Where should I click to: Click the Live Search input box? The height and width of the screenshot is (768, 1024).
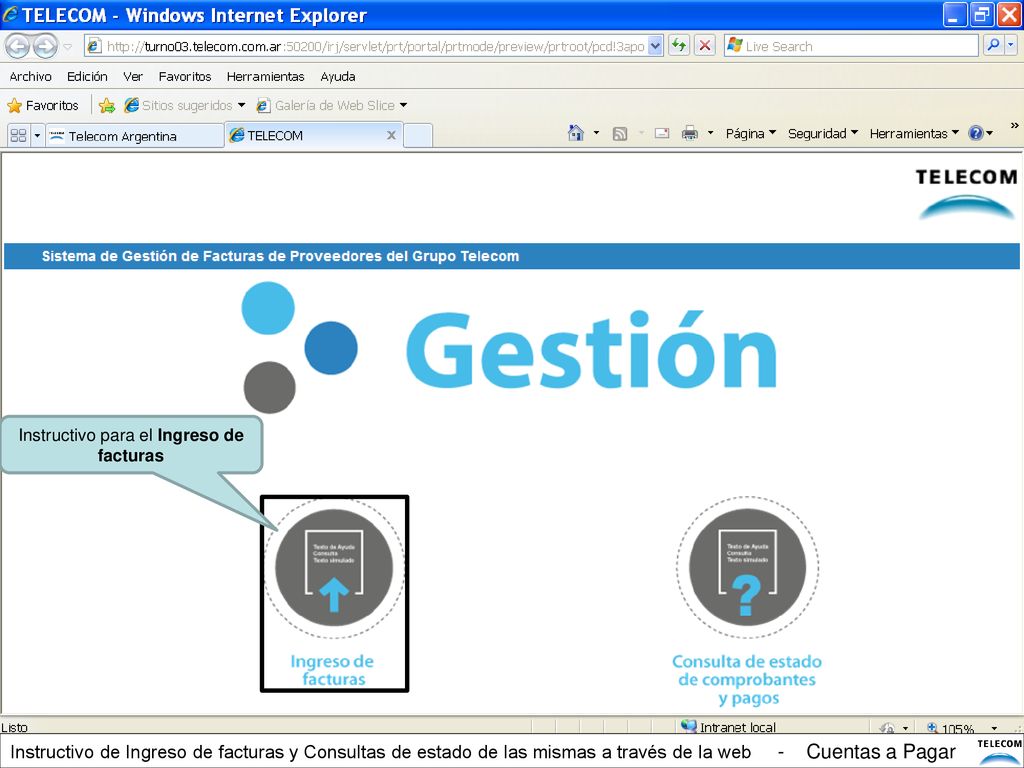851,46
